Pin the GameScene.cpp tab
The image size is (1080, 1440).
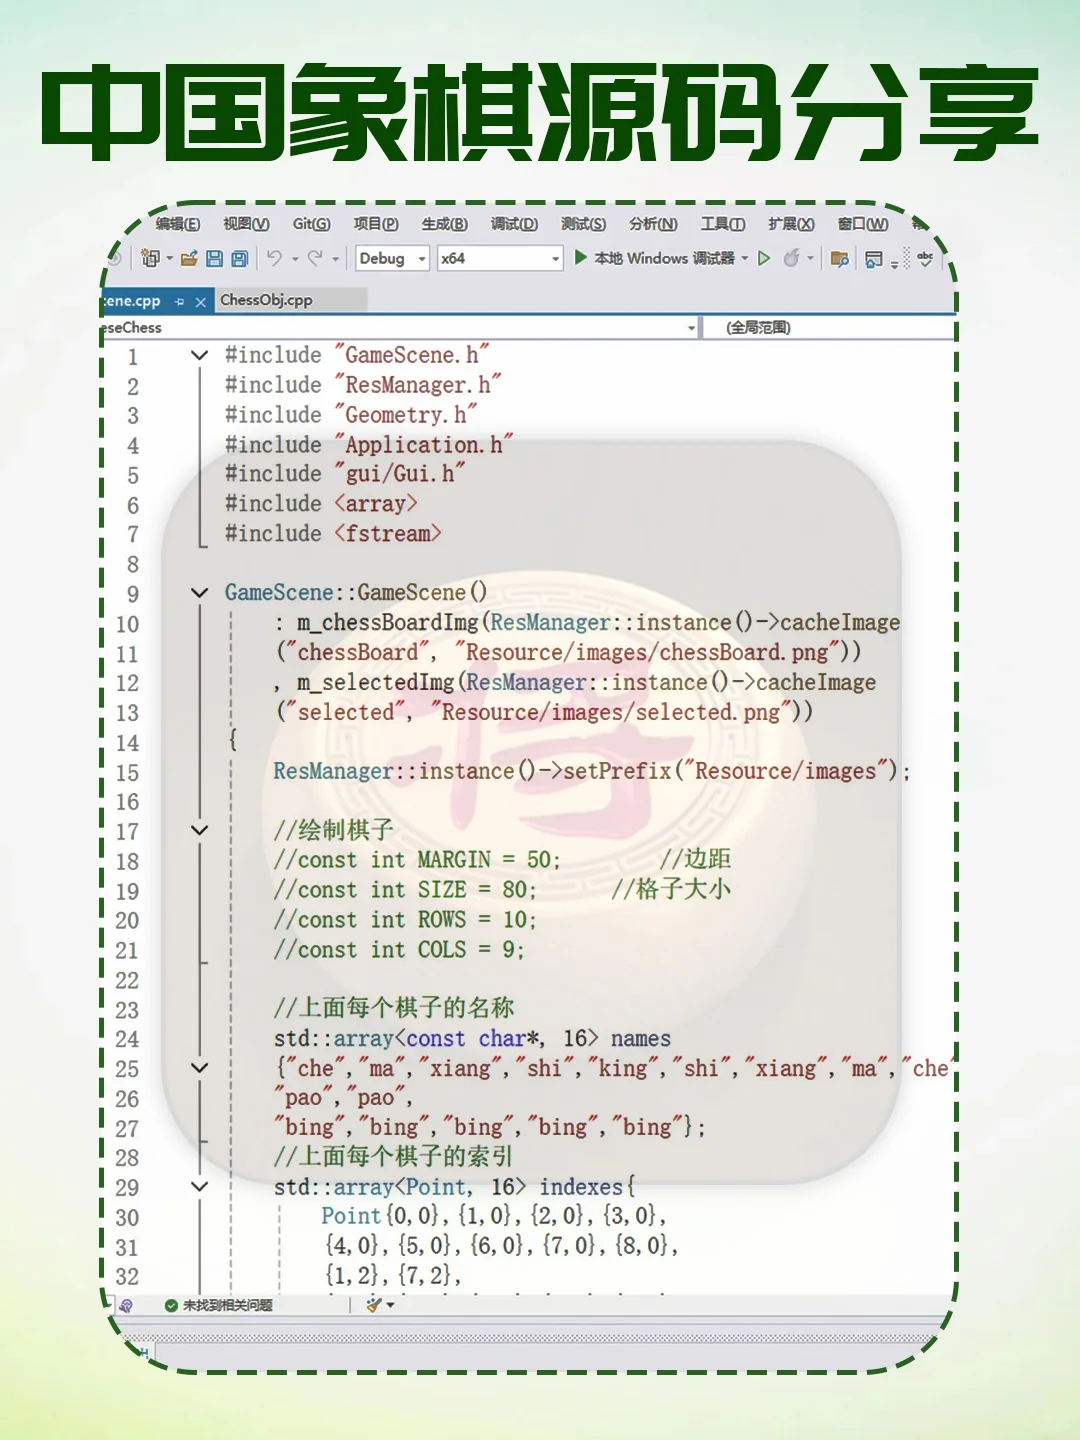[180, 301]
